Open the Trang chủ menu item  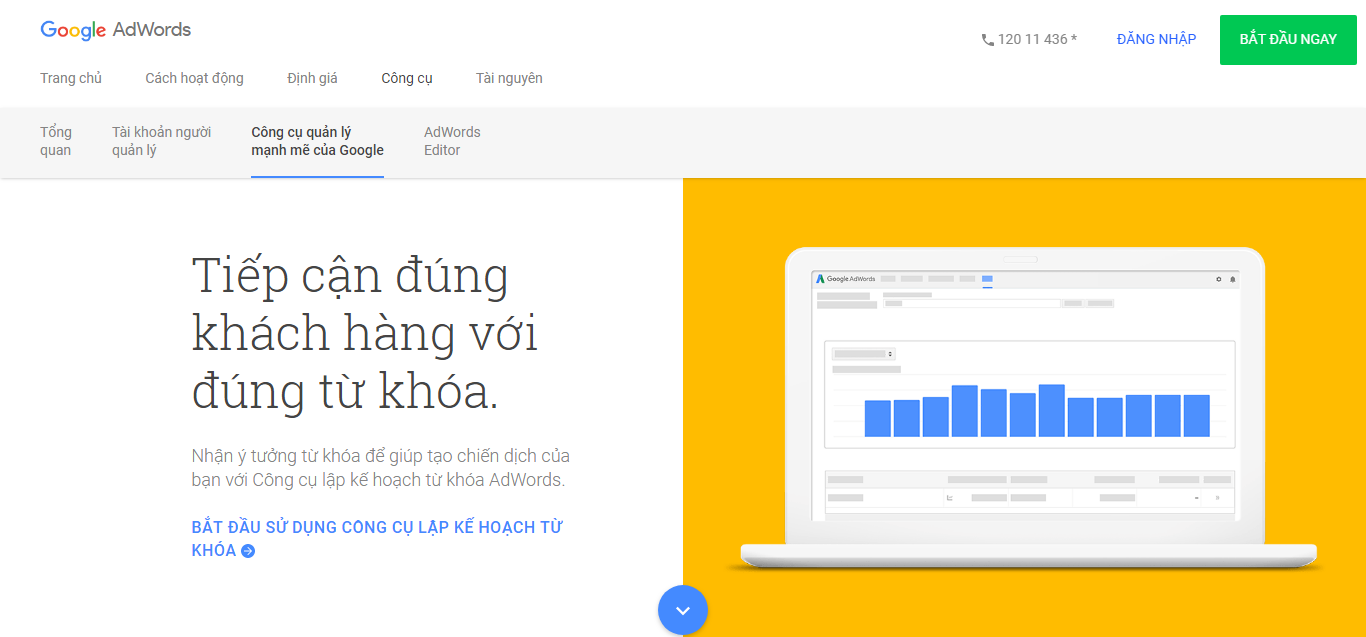pos(71,78)
